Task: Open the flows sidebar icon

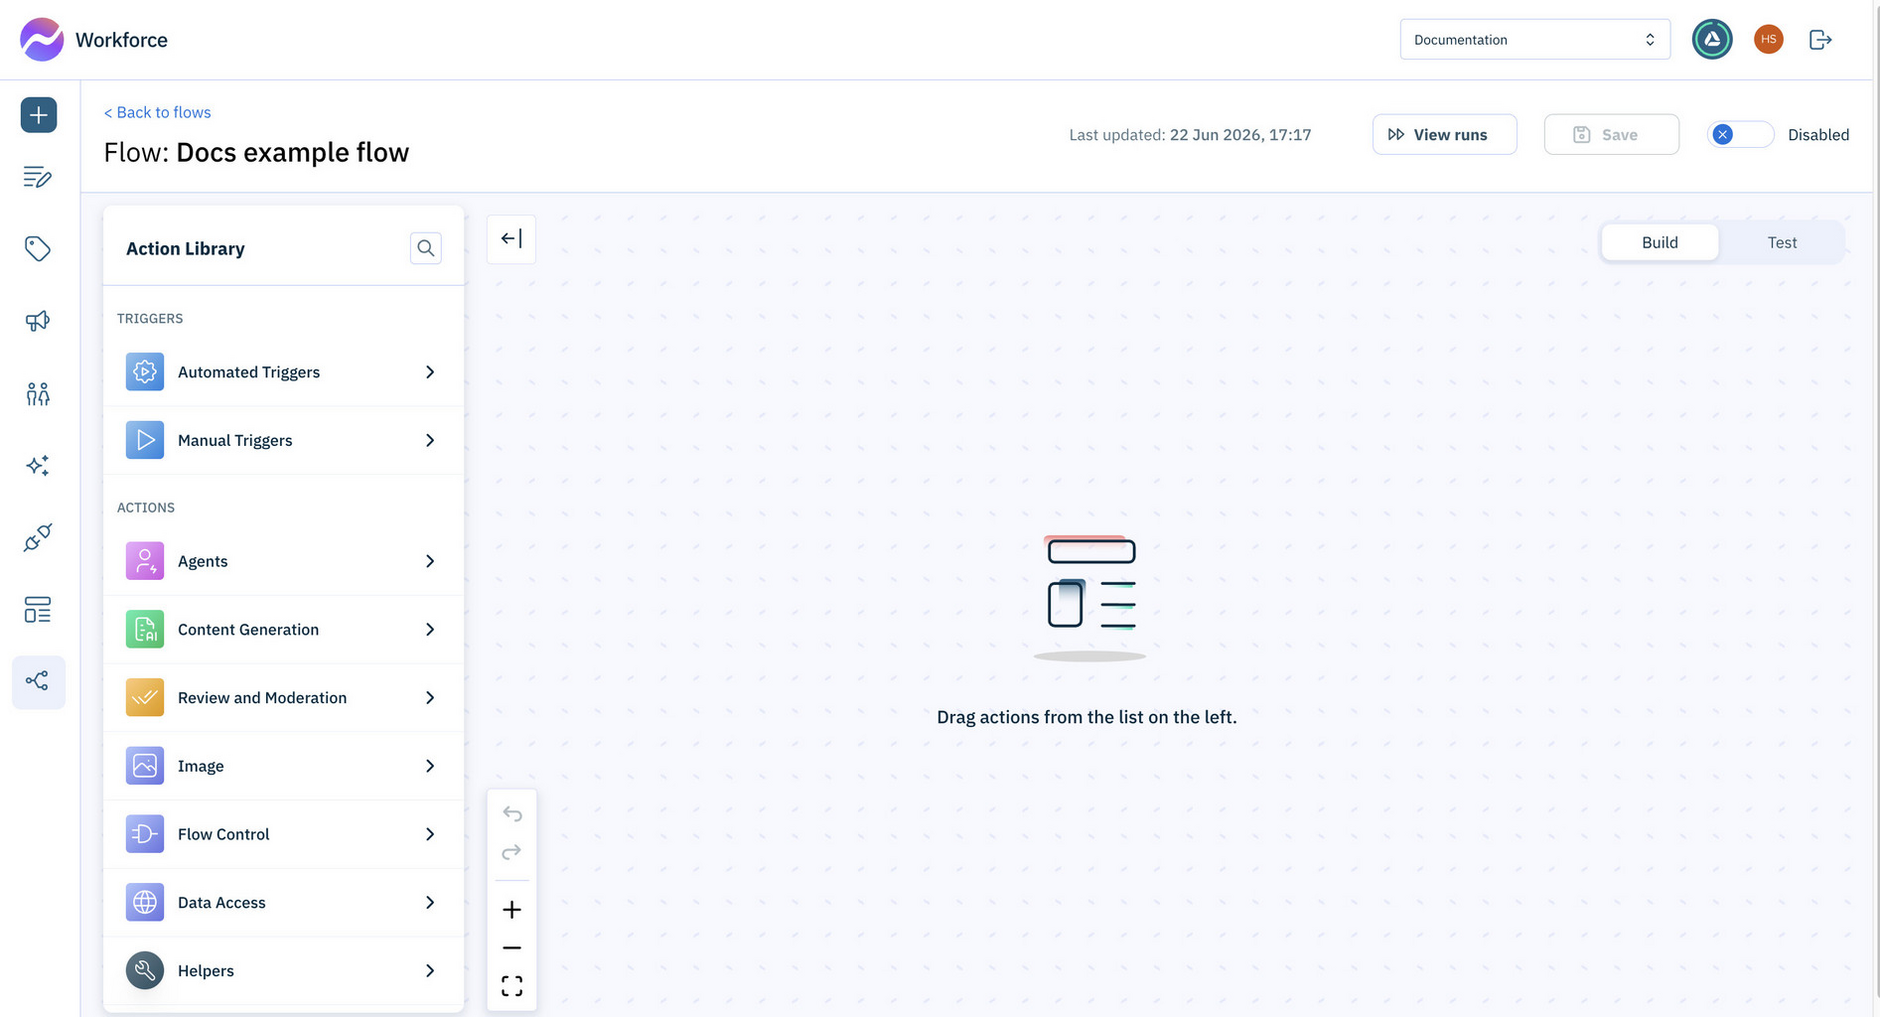Action: 38,682
